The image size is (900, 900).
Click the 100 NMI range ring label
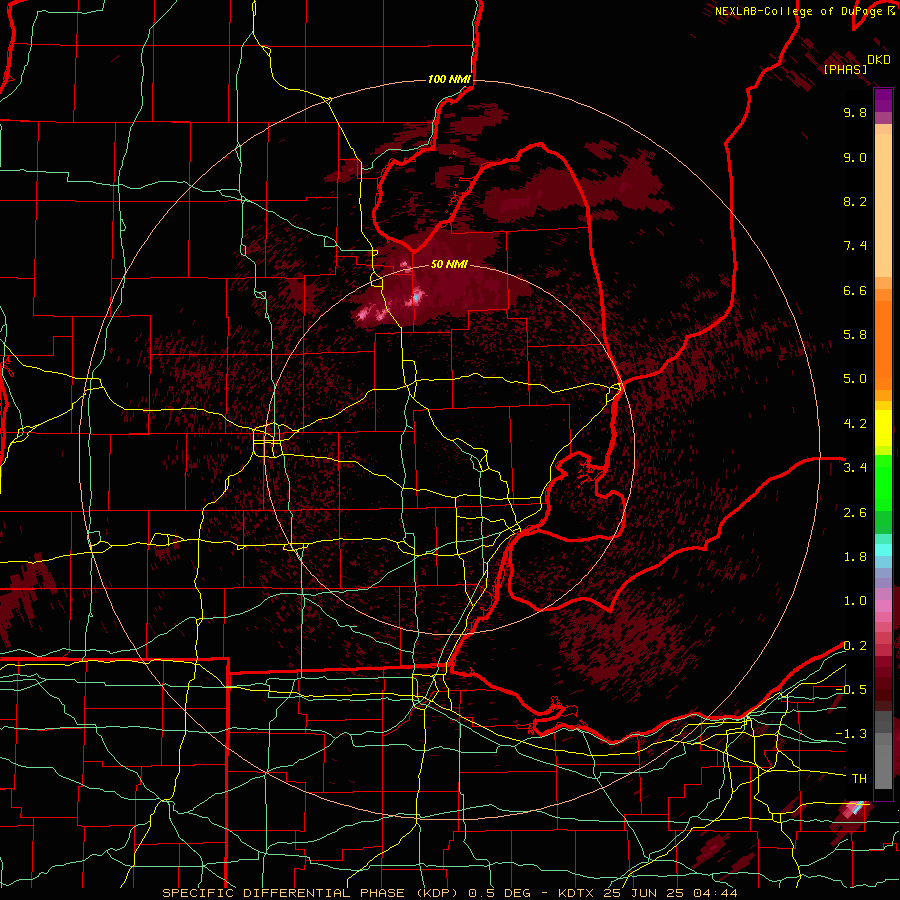(449, 79)
